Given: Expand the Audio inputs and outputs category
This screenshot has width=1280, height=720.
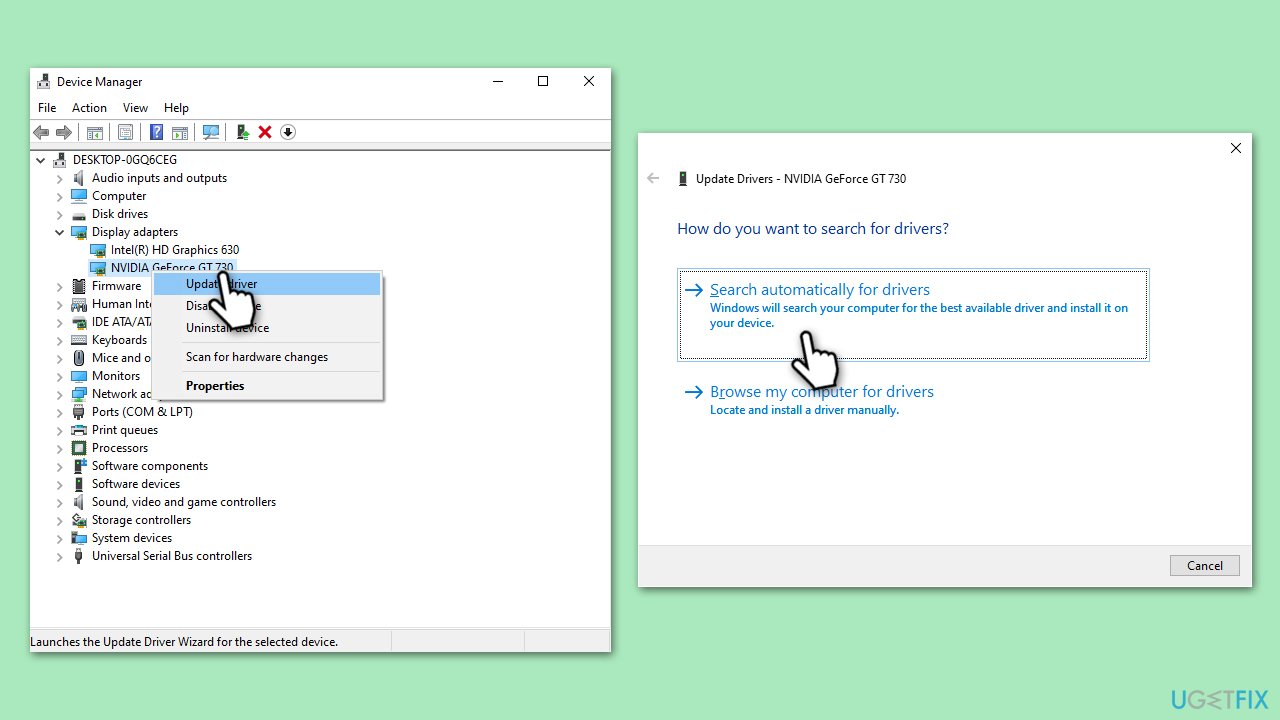Looking at the screenshot, I should (60, 178).
